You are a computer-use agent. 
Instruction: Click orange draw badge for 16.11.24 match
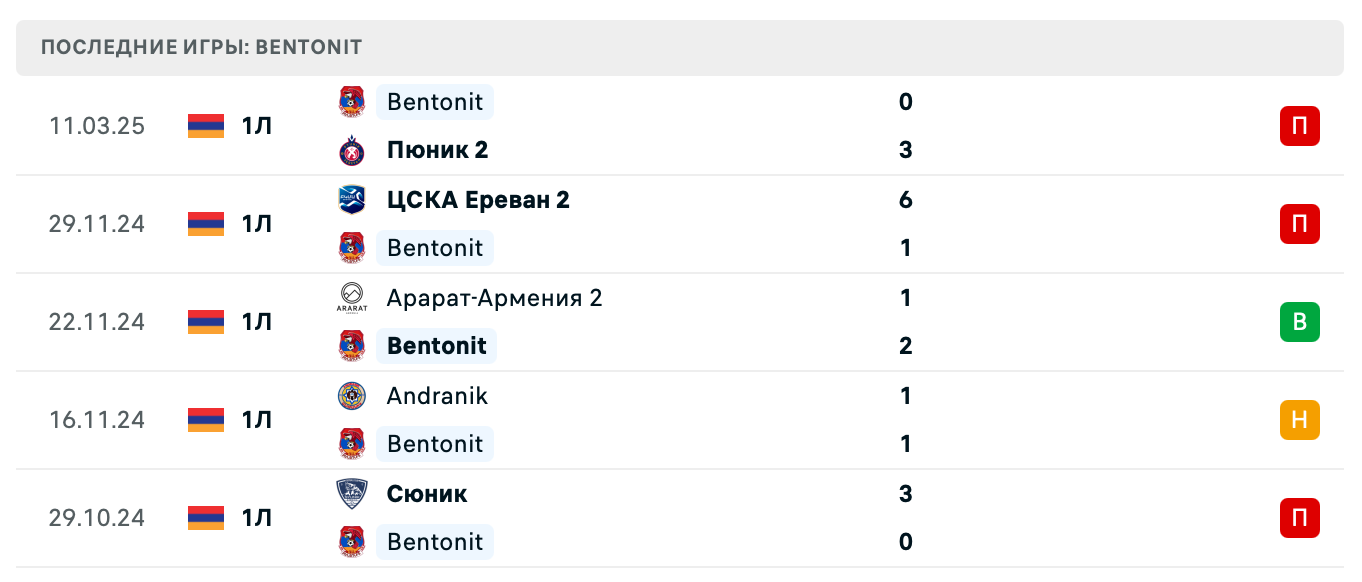coord(1299,420)
